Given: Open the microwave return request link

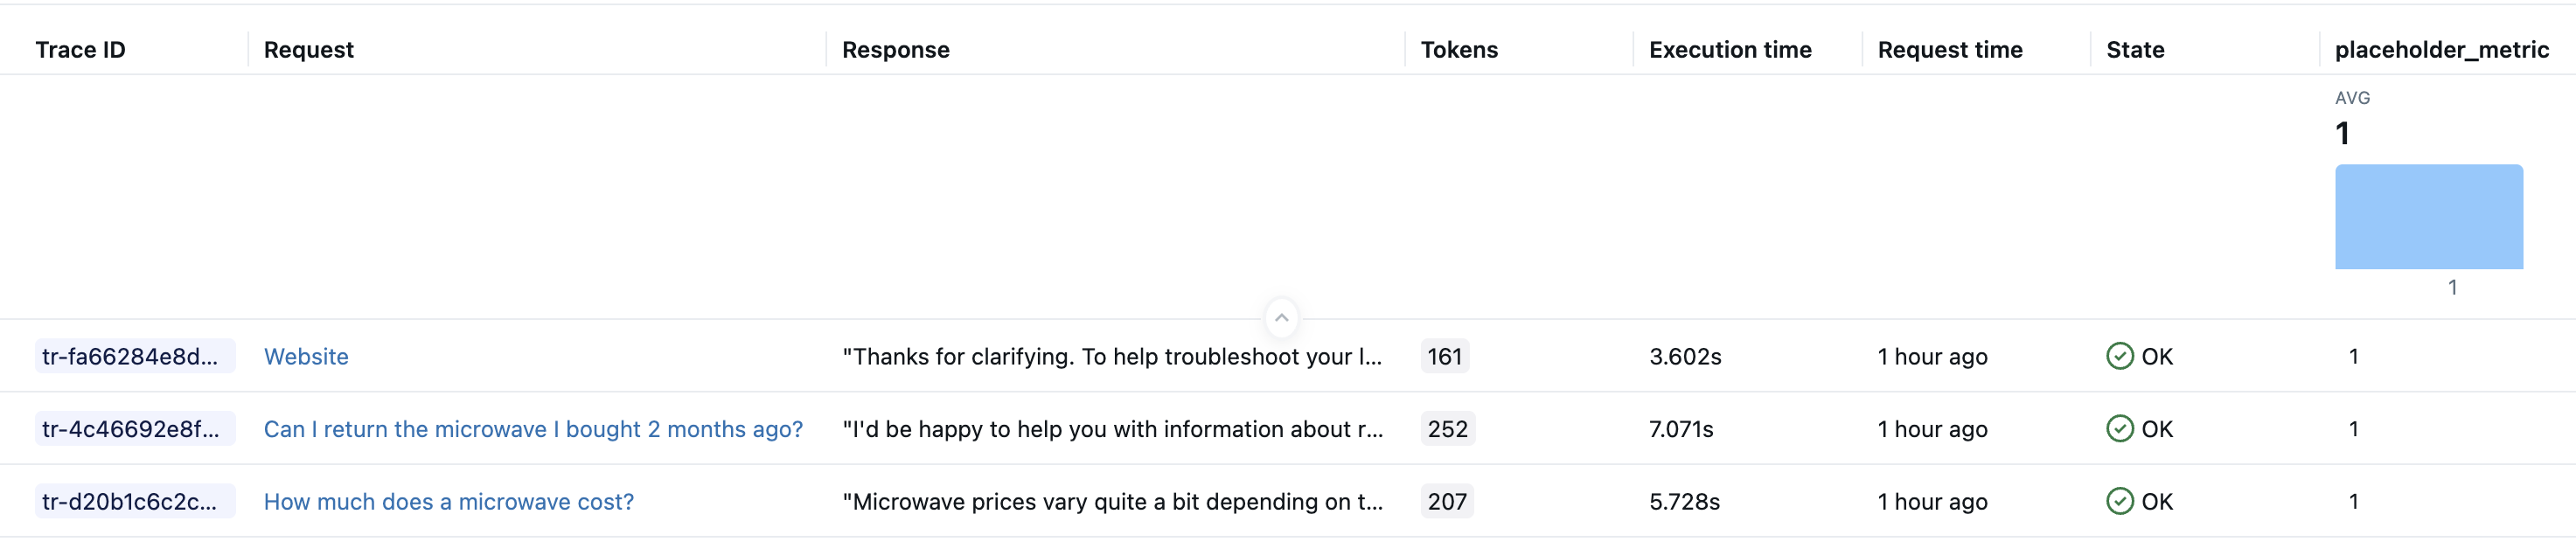Looking at the screenshot, I should click(533, 429).
